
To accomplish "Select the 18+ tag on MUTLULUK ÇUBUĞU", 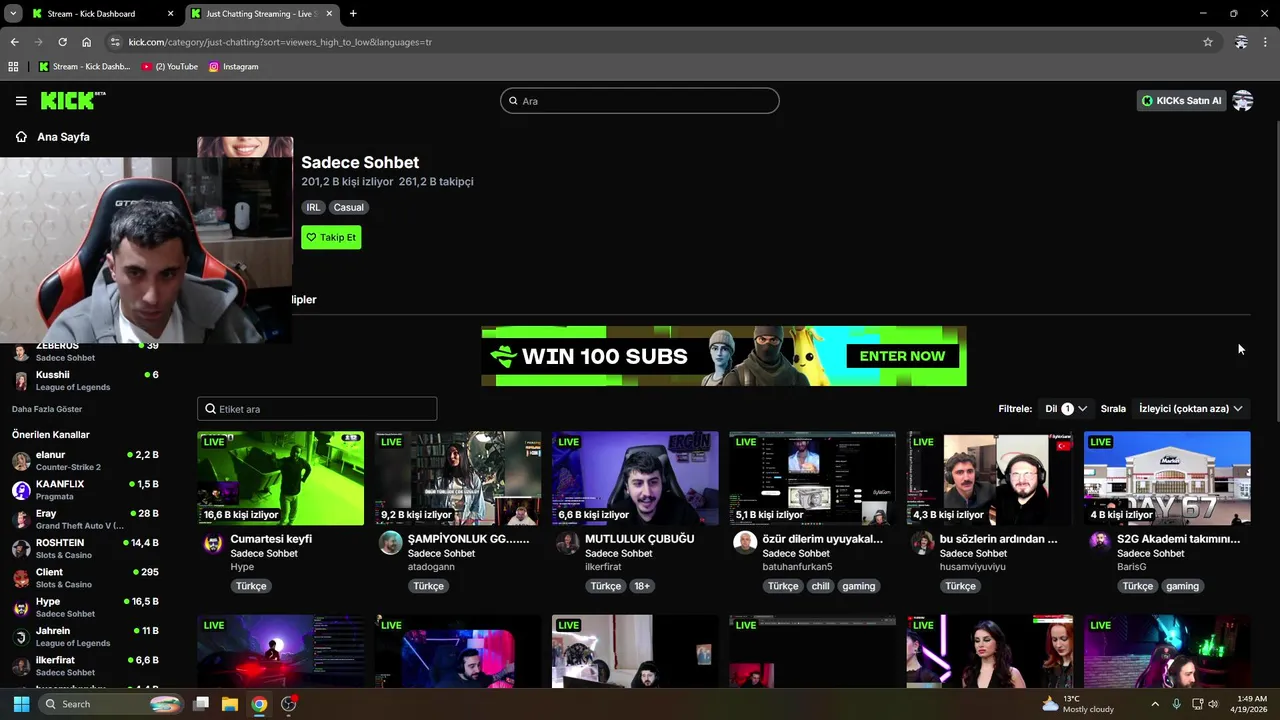I will click(x=642, y=587).
